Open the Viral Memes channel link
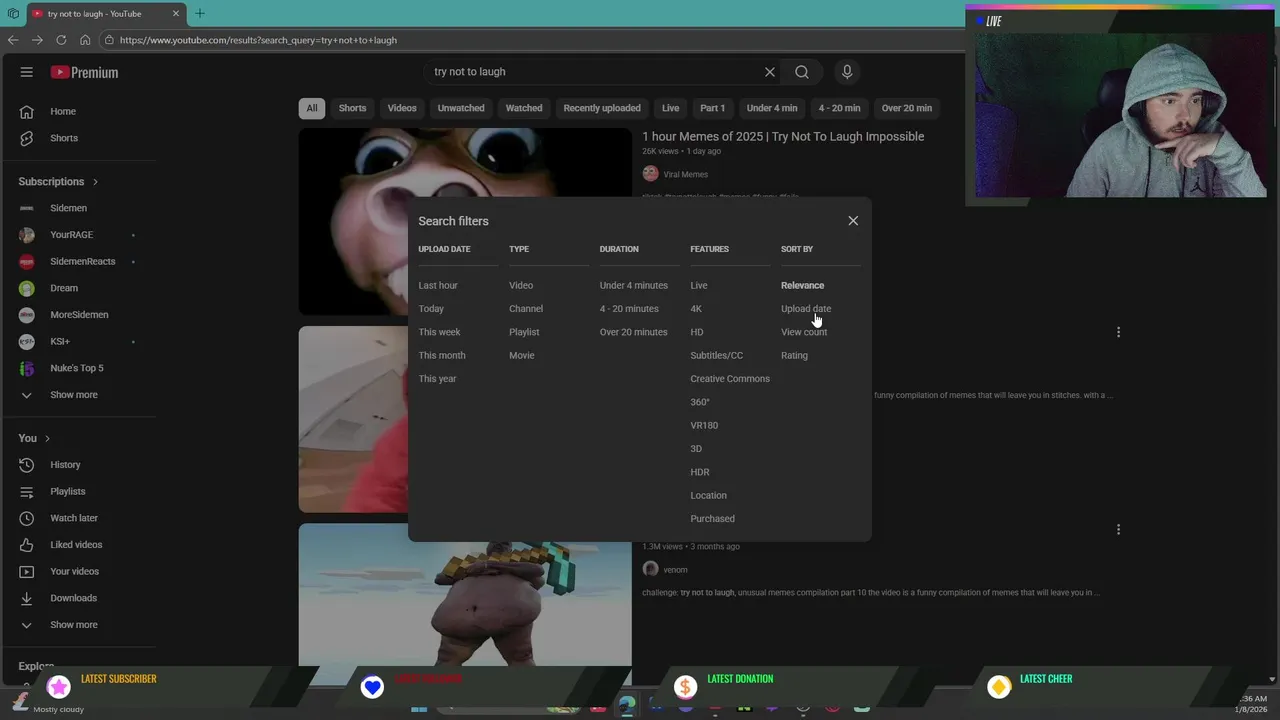Viewport: 1280px width, 720px height. [685, 175]
